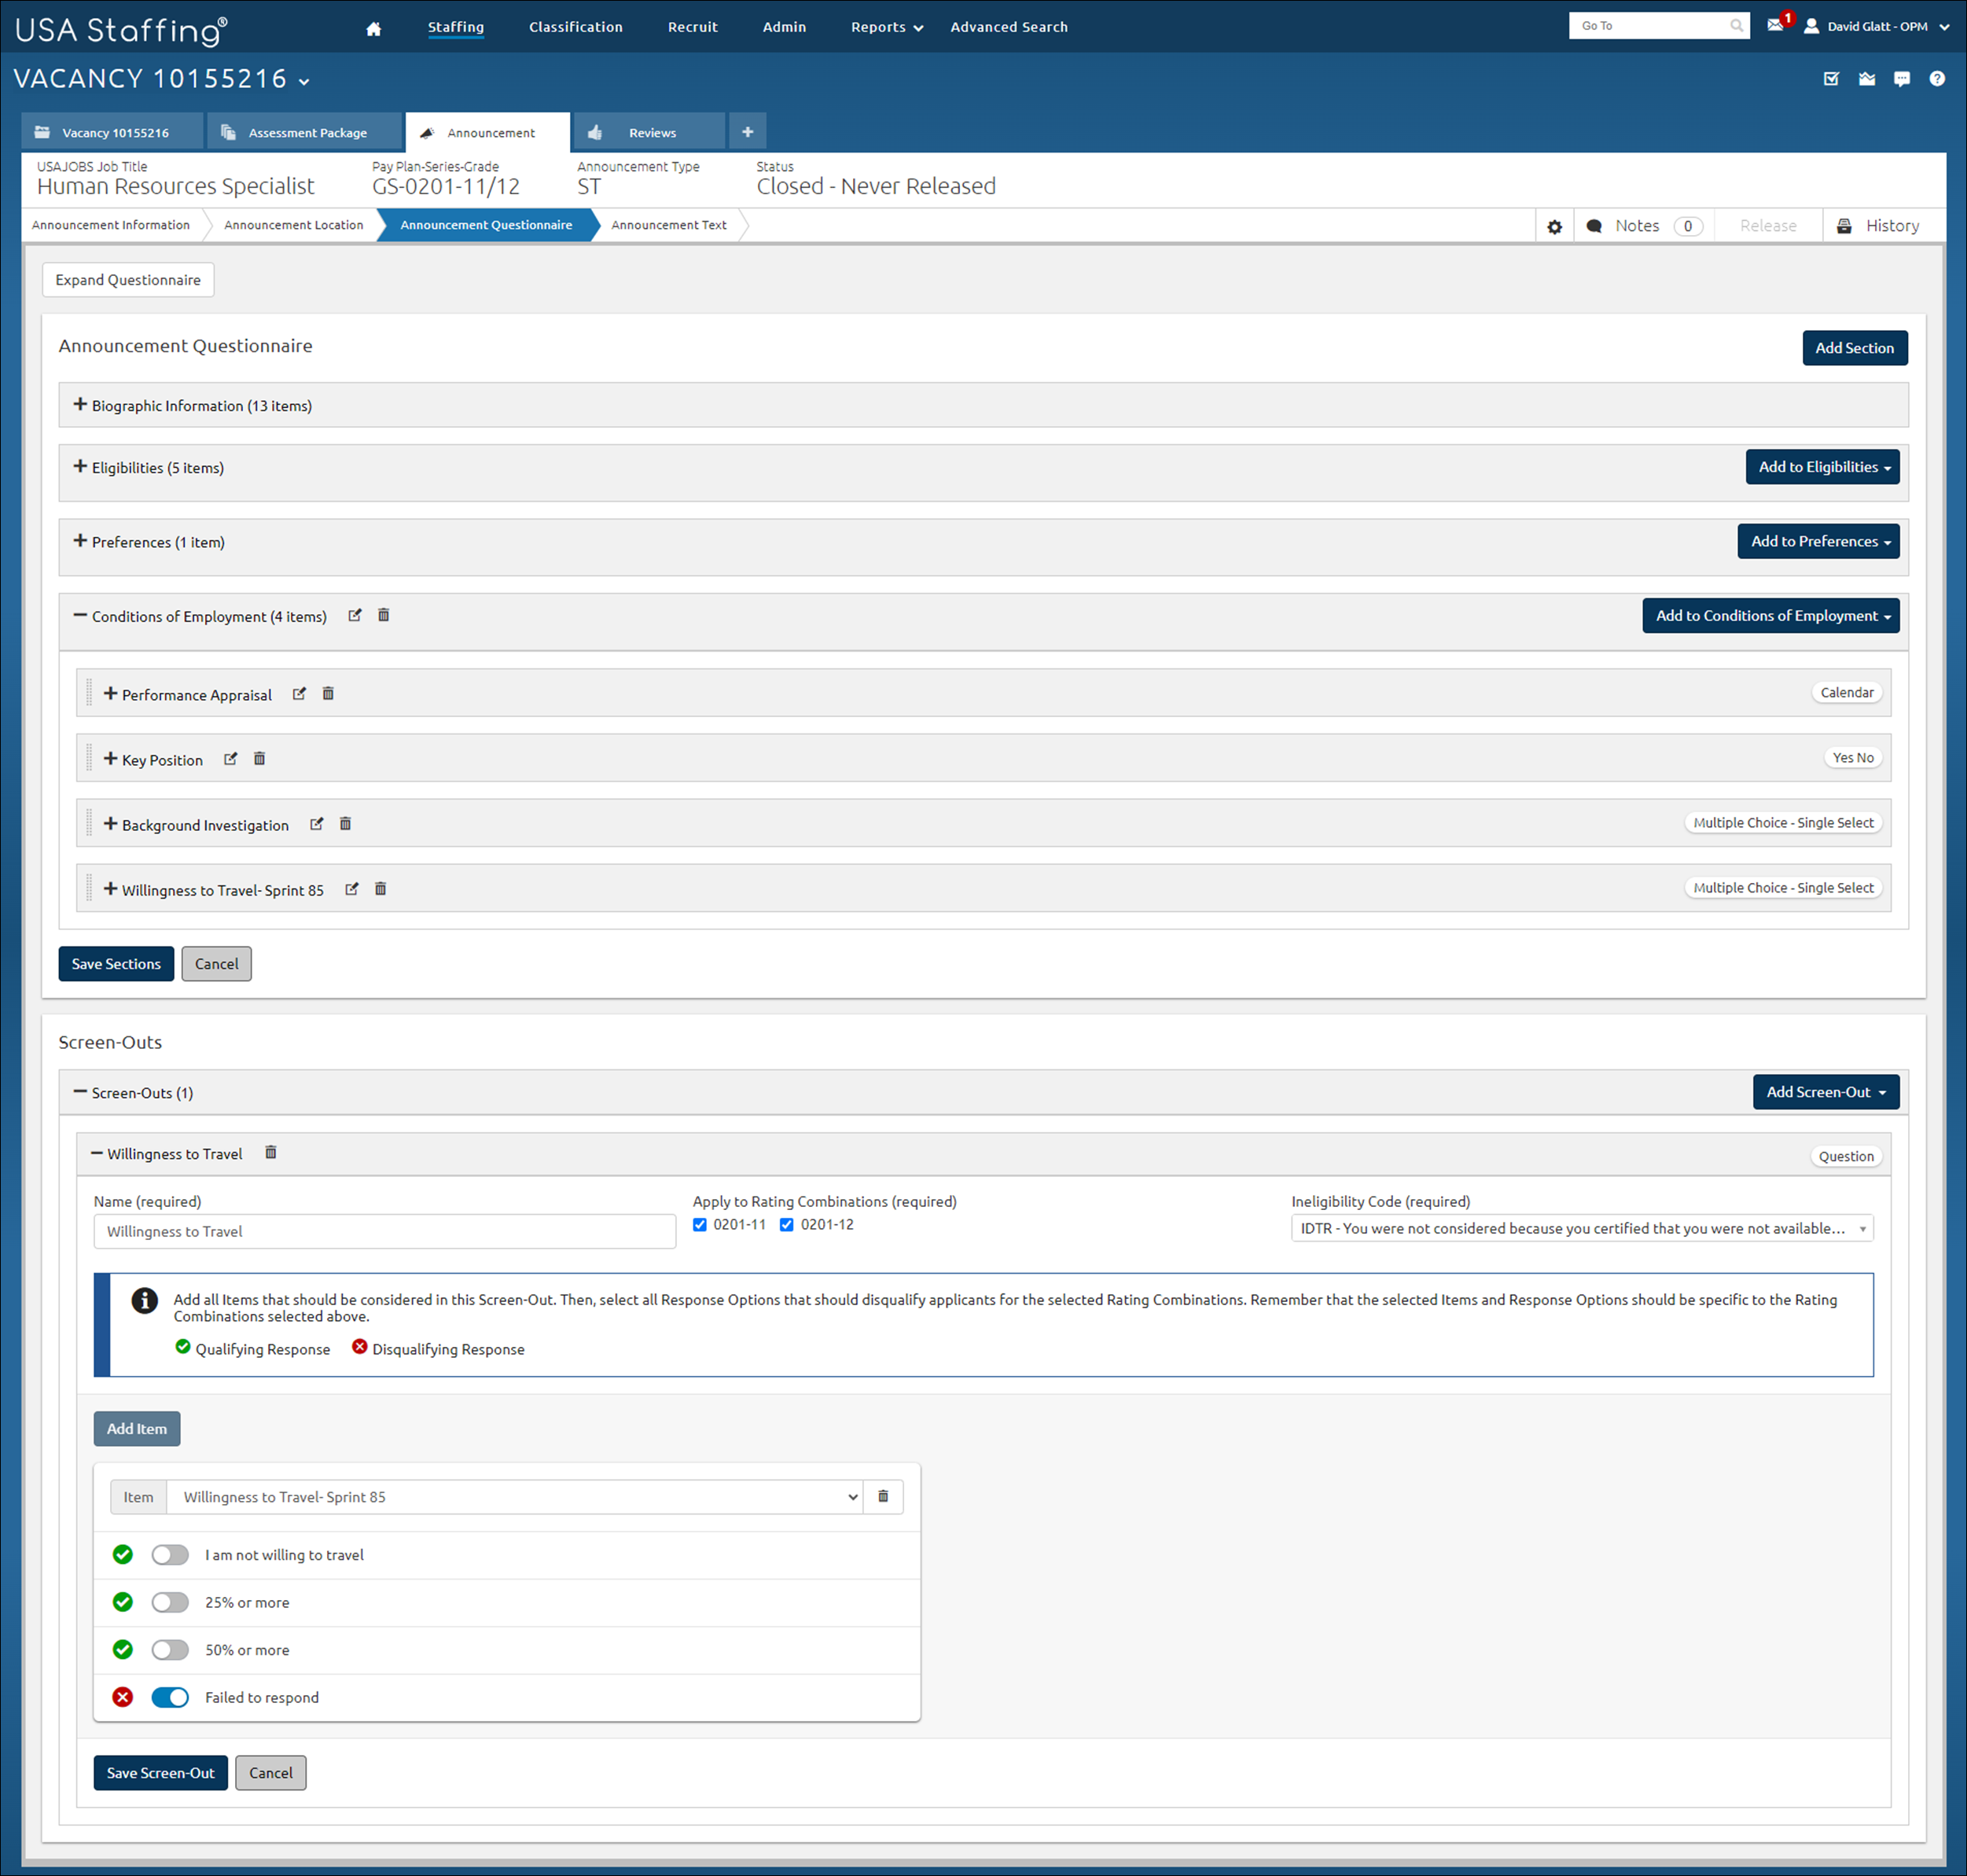Edit the Key Position item
1967x1876 pixels.
coord(231,759)
